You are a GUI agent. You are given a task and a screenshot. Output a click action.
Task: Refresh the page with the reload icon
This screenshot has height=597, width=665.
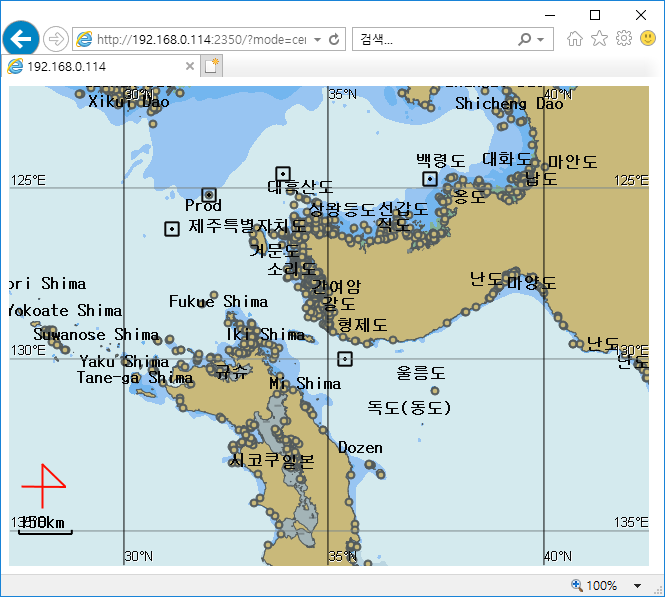pos(334,40)
